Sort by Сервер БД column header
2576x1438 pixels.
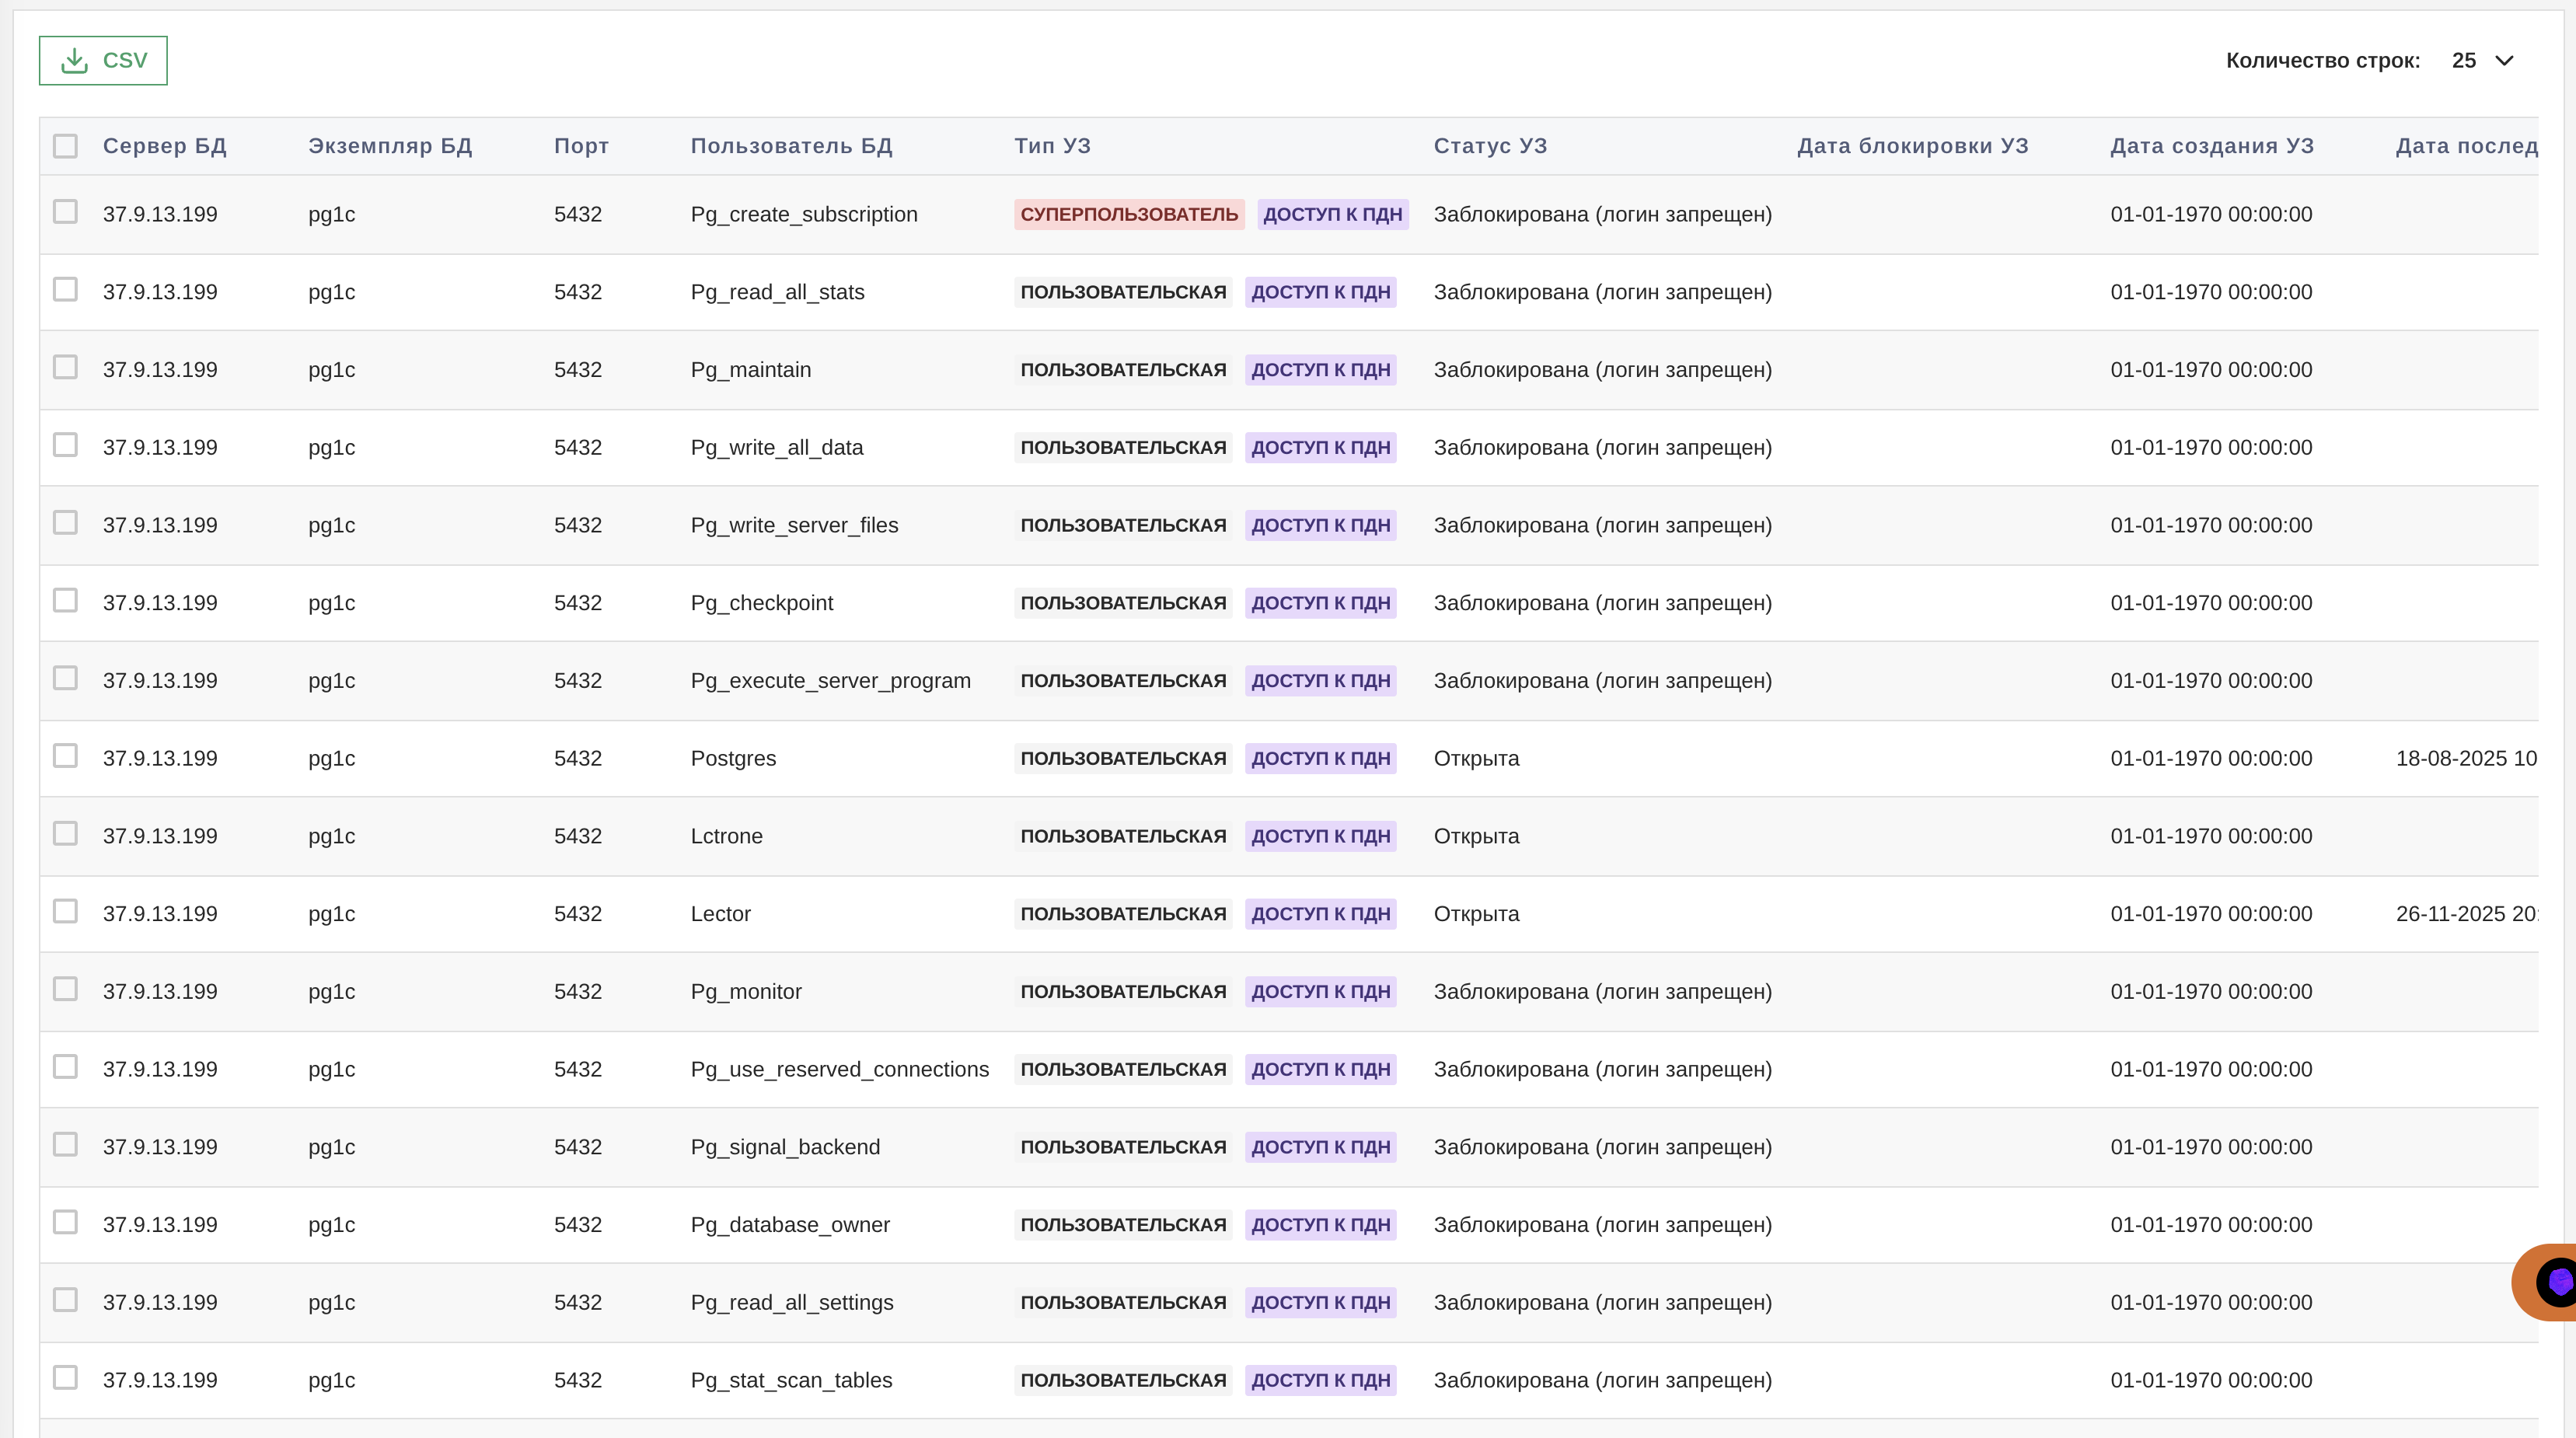(x=165, y=146)
